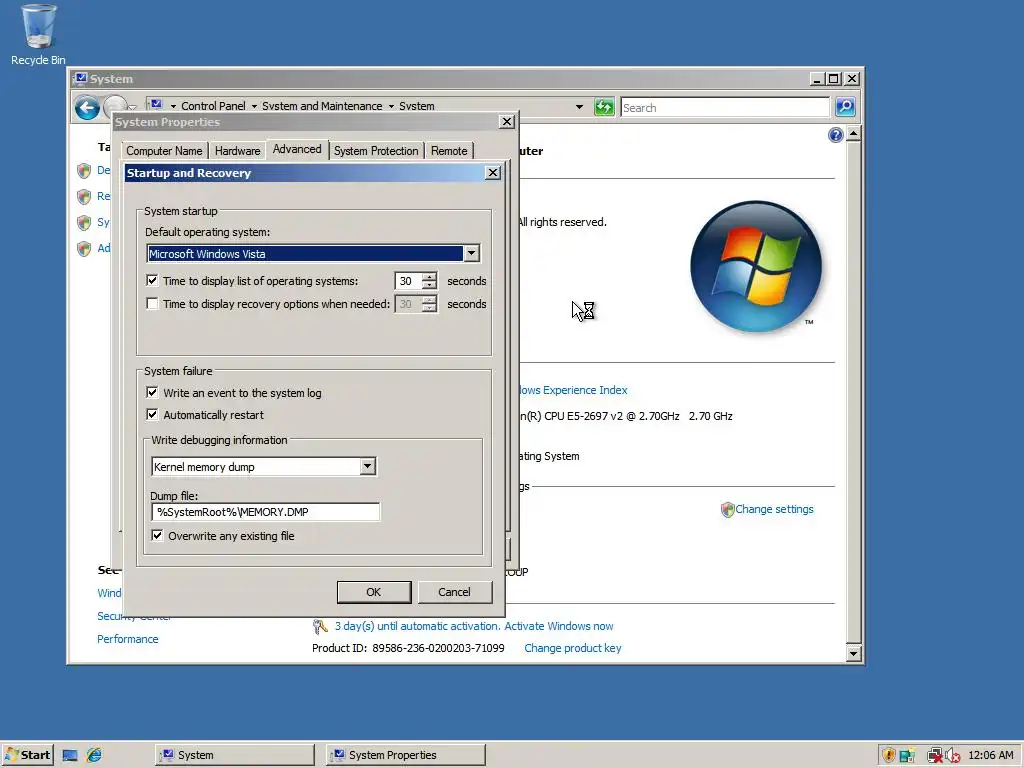The image size is (1024, 768).
Task: Close the Startup and Recovery dialog
Action: point(493,172)
